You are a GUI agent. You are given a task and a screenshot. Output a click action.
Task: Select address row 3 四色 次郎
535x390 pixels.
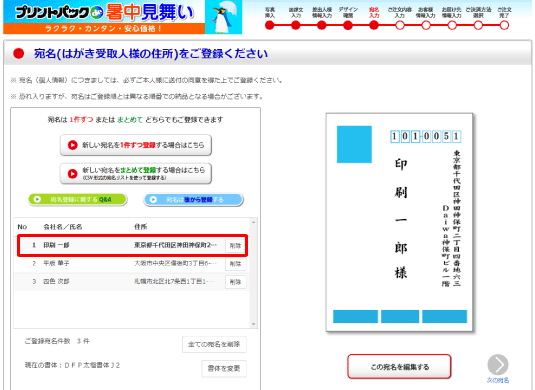[132, 281]
